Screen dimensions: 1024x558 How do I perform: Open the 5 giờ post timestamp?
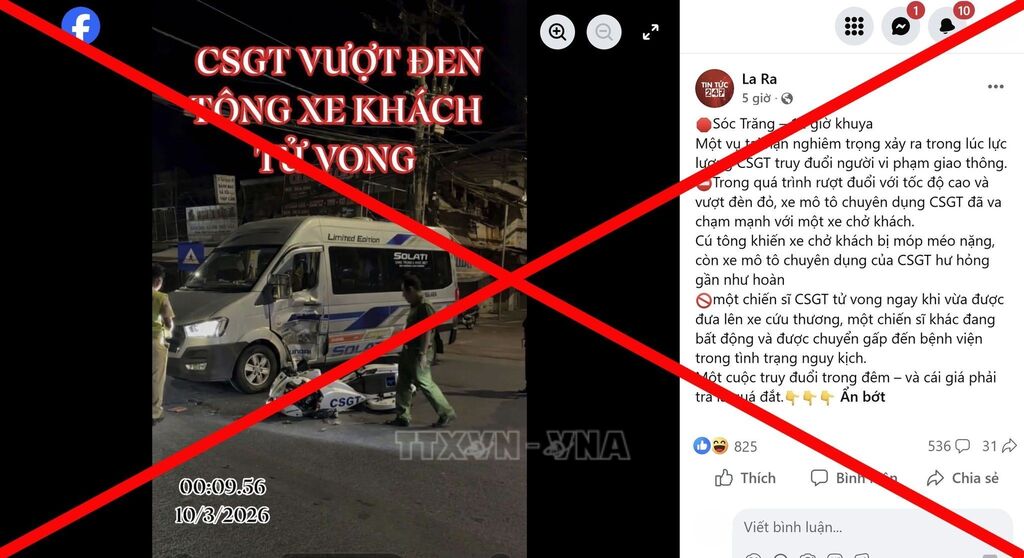[x=756, y=98]
